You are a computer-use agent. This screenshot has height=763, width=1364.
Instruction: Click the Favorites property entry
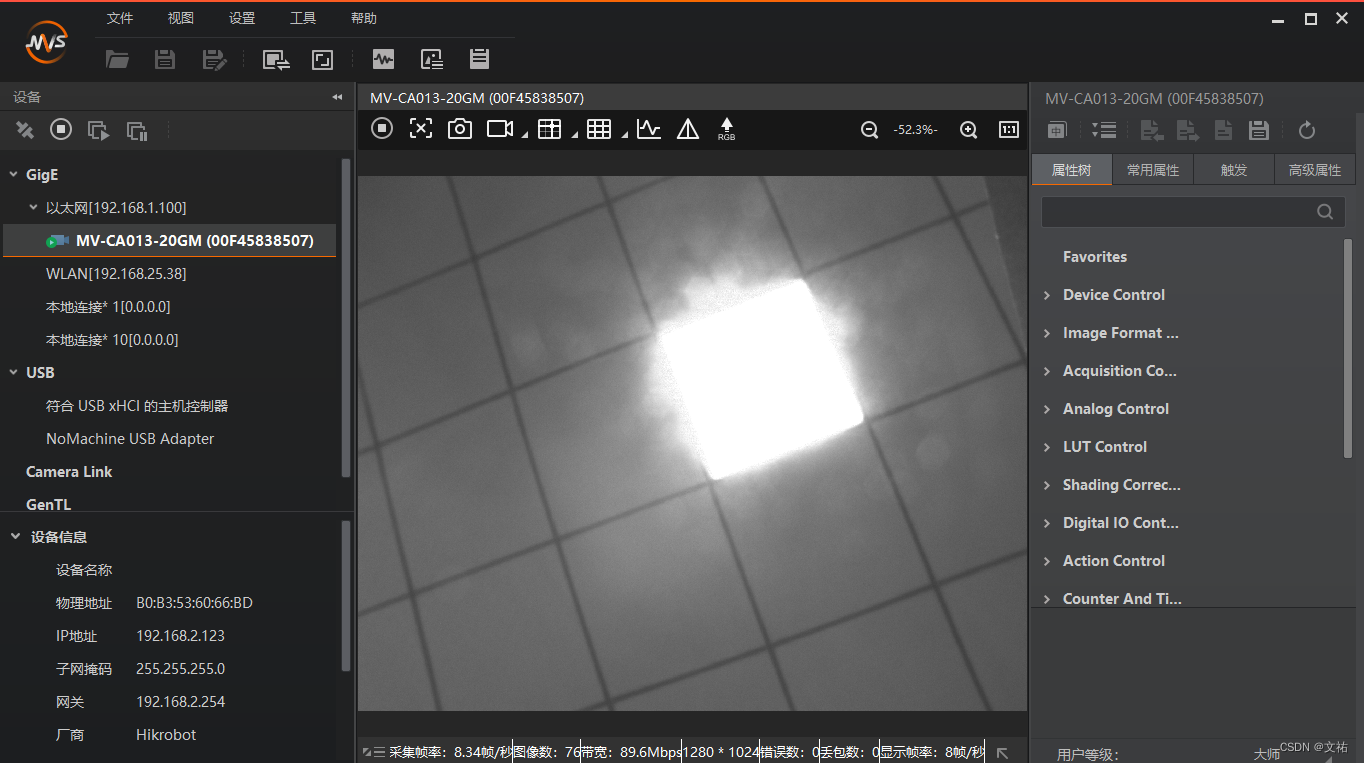point(1095,257)
